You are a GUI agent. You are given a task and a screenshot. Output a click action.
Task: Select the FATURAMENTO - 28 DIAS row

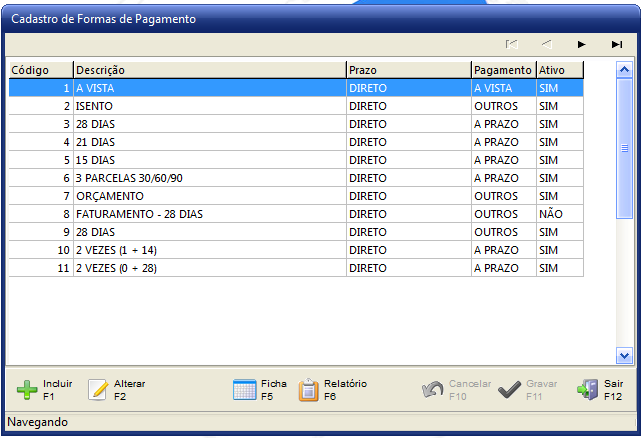pos(296,214)
